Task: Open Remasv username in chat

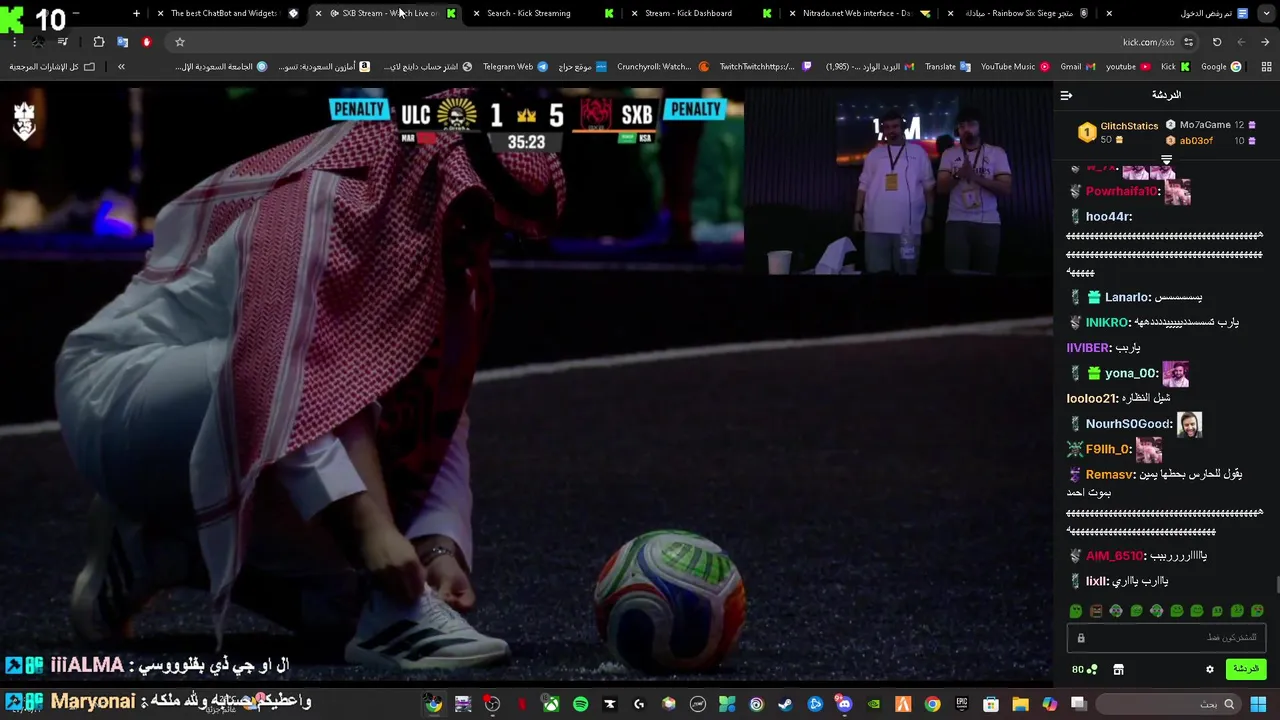Action: [x=1111, y=474]
